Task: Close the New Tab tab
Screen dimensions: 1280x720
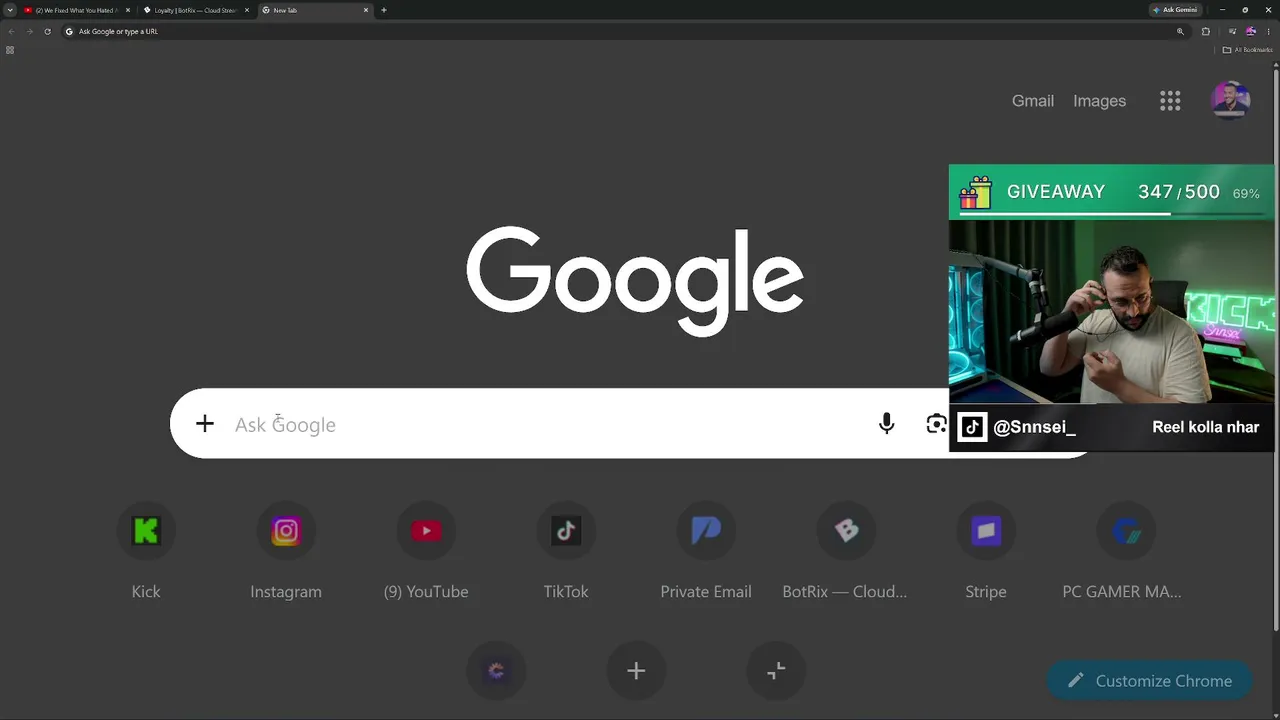Action: [x=366, y=10]
